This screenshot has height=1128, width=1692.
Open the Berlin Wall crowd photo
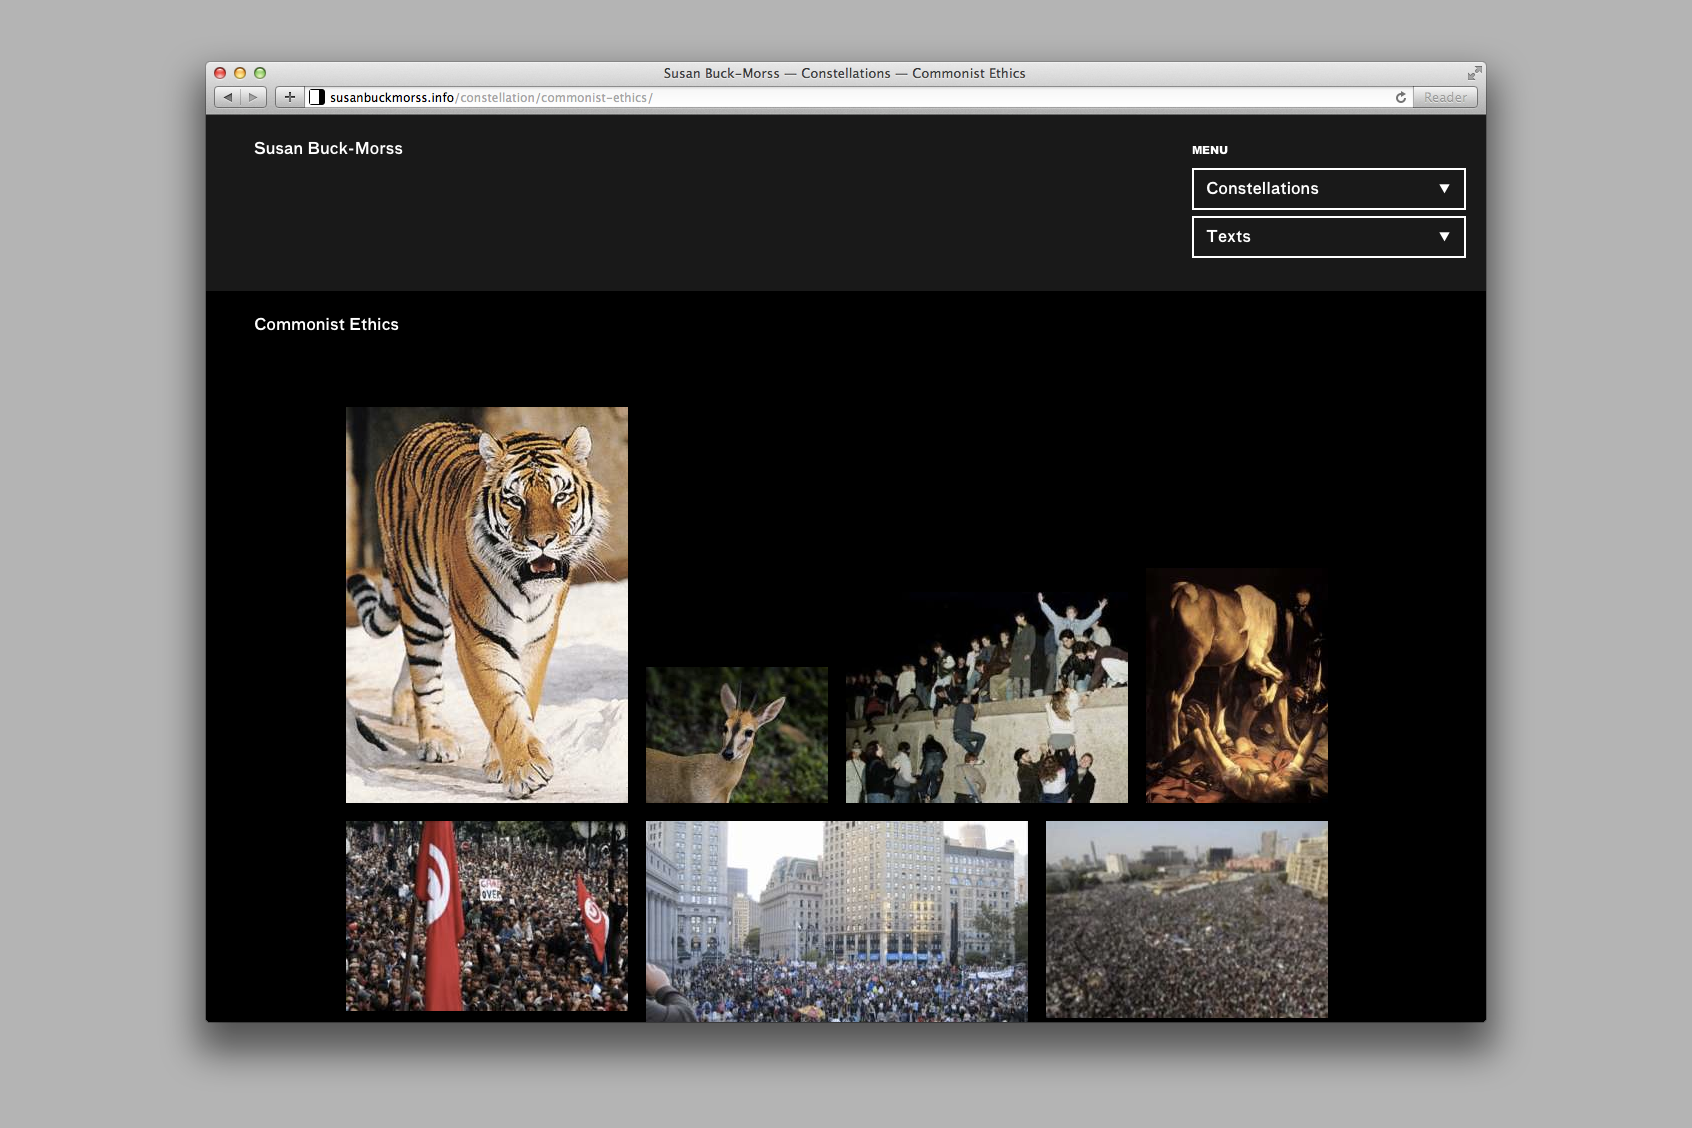tap(986, 697)
